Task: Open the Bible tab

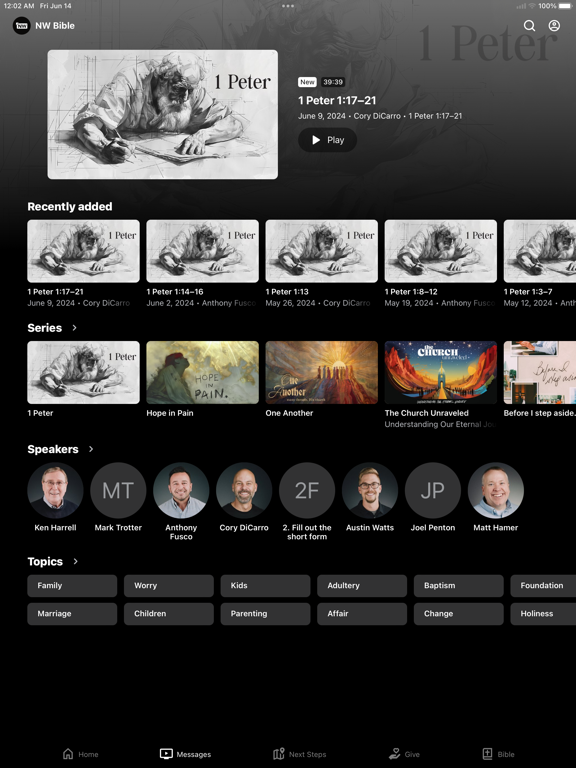Action: [x=499, y=754]
